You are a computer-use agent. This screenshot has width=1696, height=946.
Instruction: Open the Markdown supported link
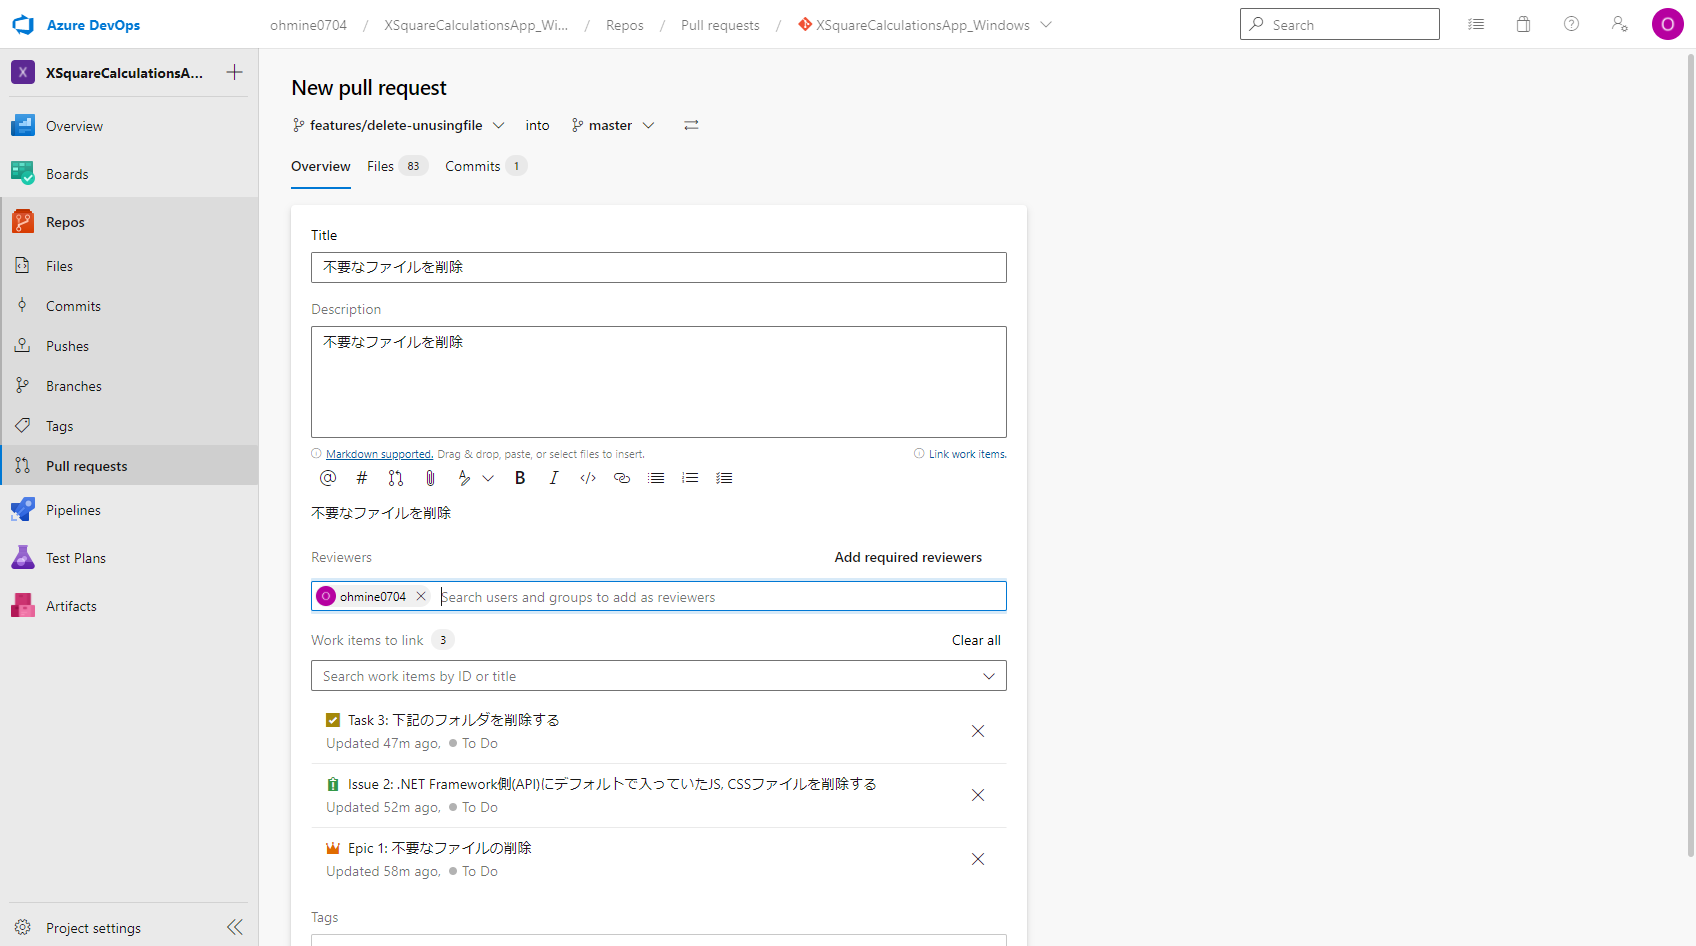click(379, 454)
